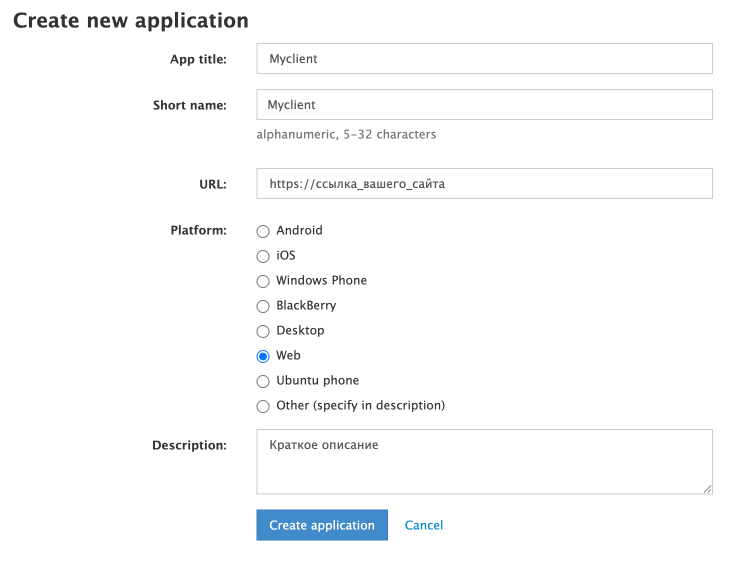This screenshot has height=566, width=743.
Task: Select Desktop as the platform
Action: coord(263,331)
